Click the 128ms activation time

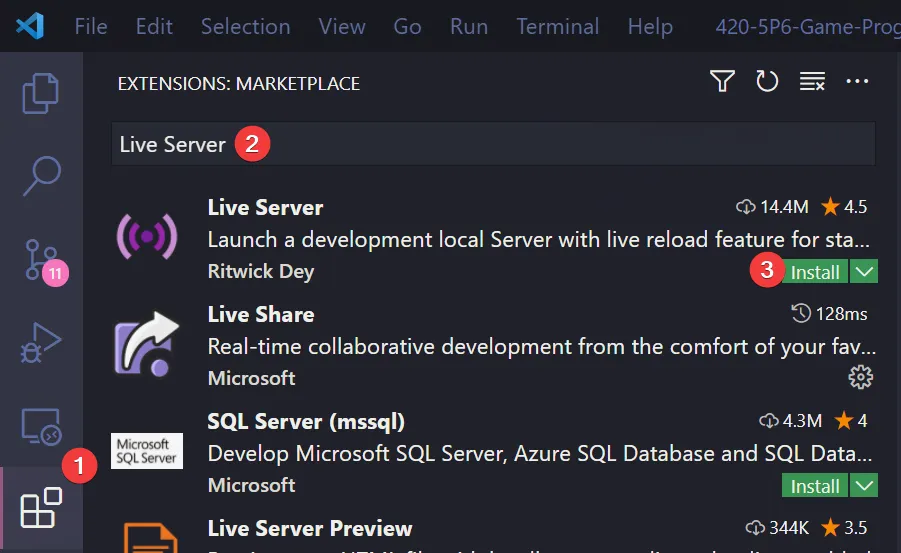pyautogui.click(x=829, y=314)
